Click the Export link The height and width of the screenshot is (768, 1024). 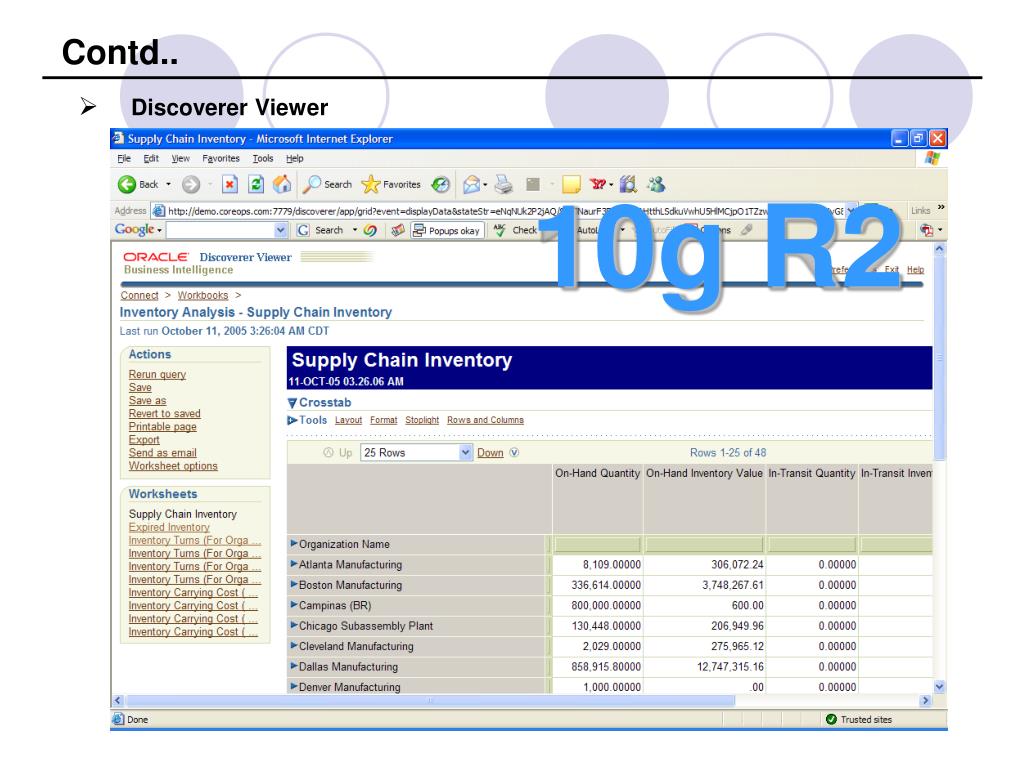coord(144,440)
